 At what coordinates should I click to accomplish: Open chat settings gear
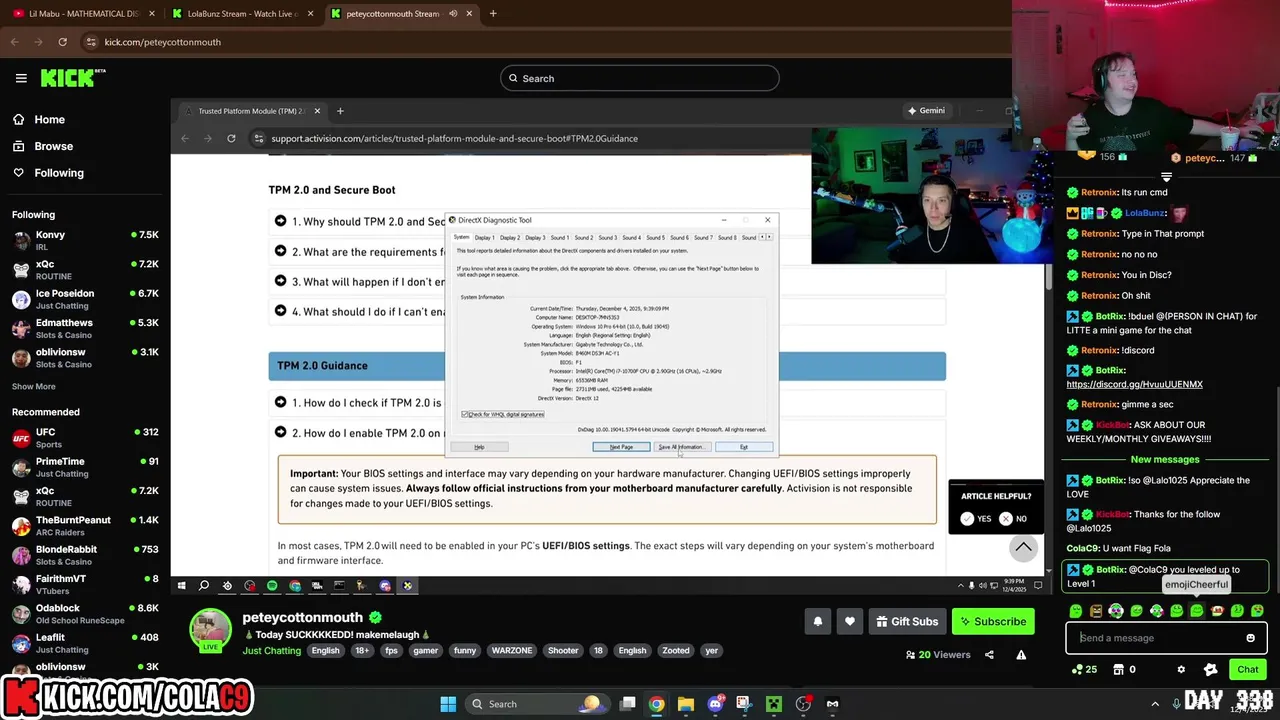point(1181,669)
